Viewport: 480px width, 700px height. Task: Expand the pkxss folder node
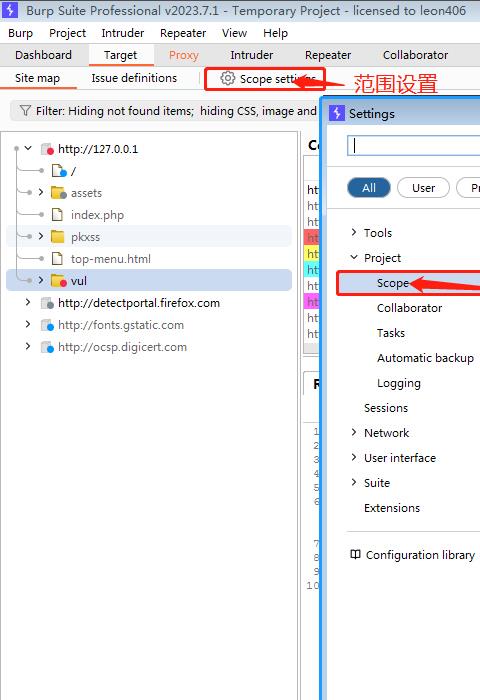tap(41, 236)
